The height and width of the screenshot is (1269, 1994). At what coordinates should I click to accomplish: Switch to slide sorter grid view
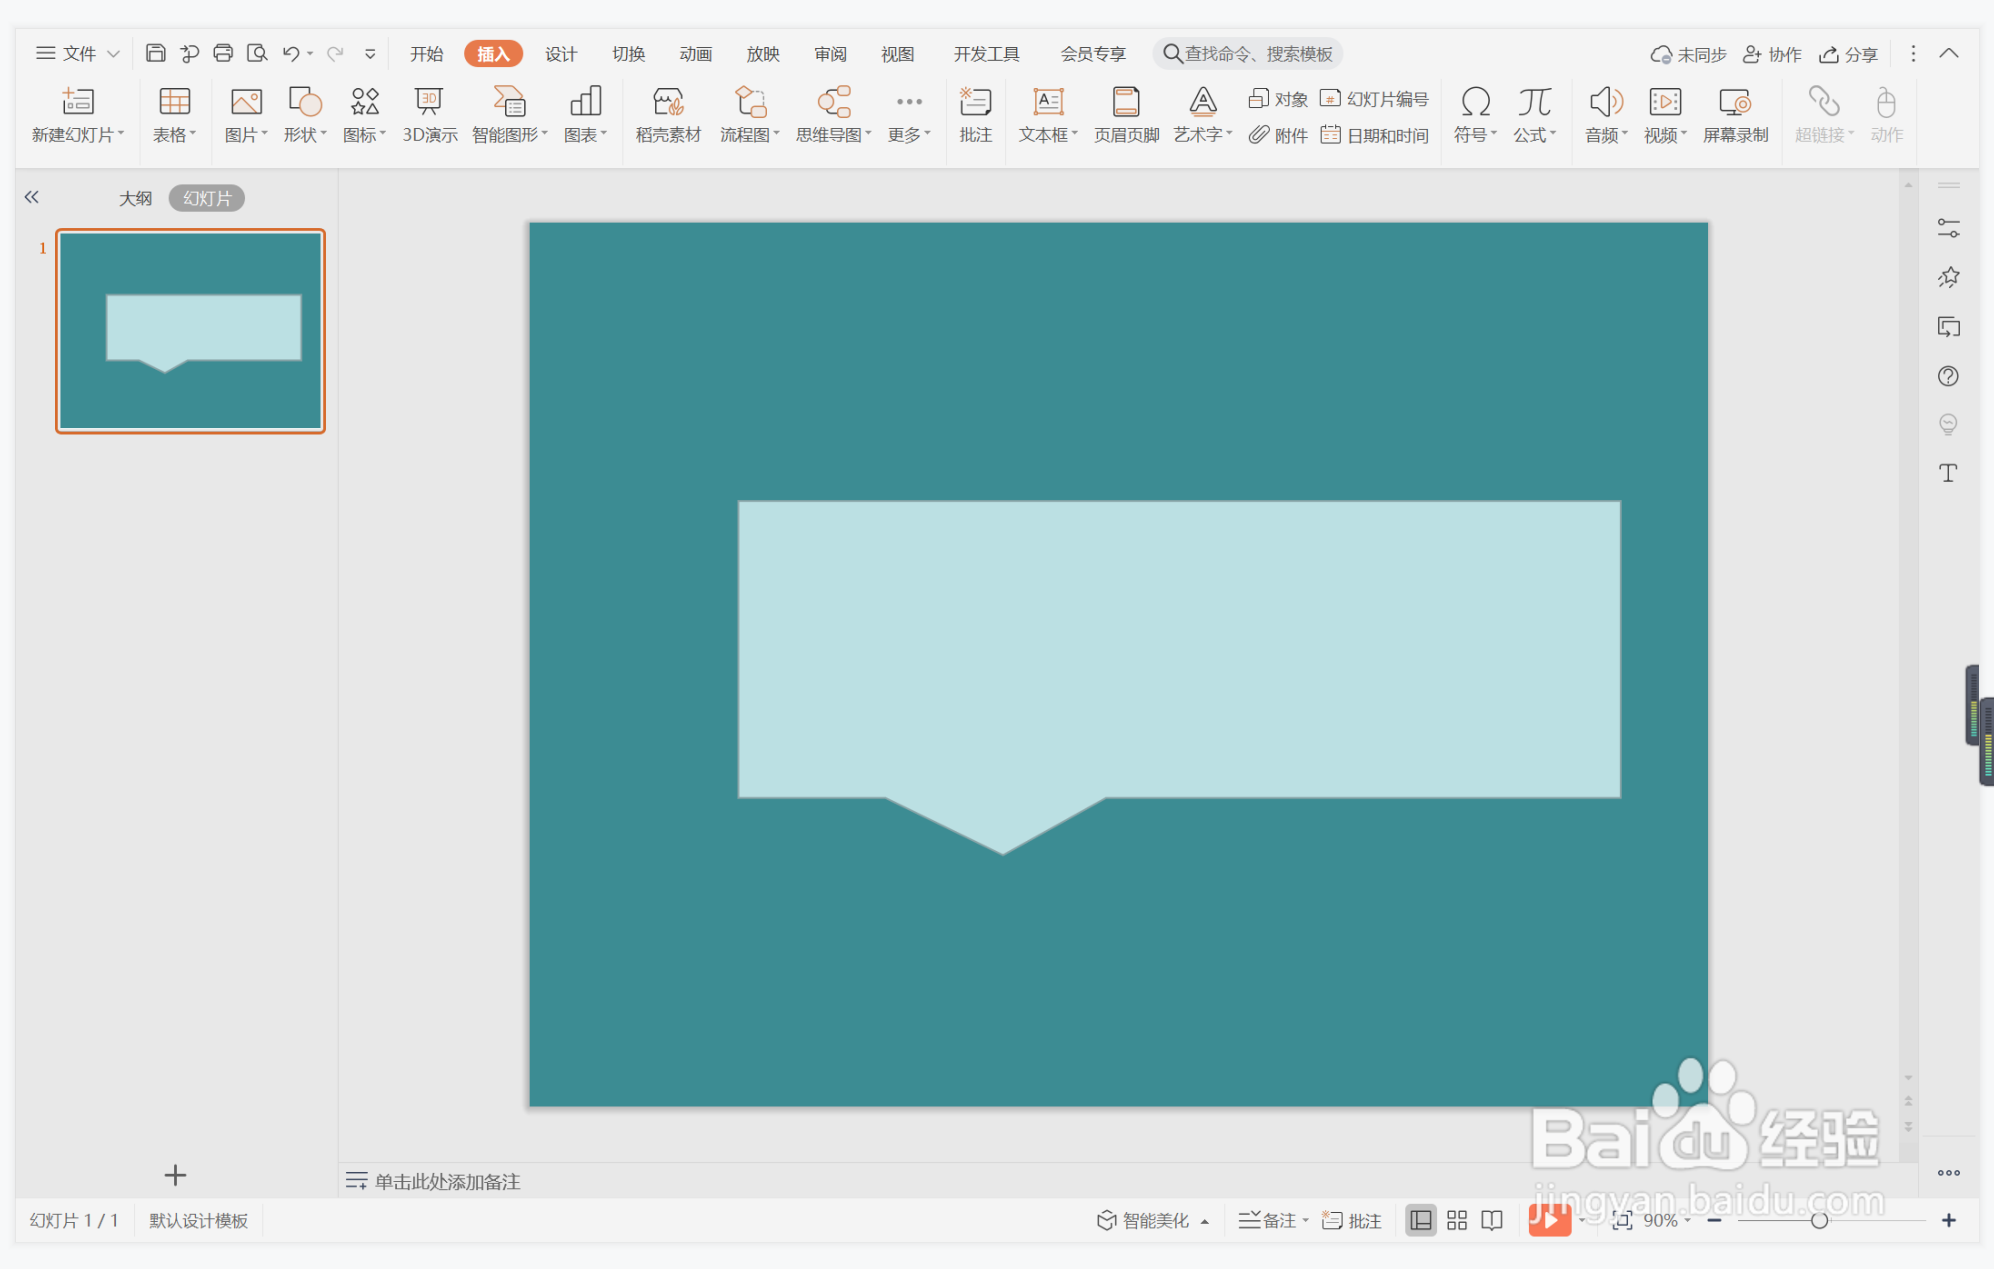[1457, 1220]
